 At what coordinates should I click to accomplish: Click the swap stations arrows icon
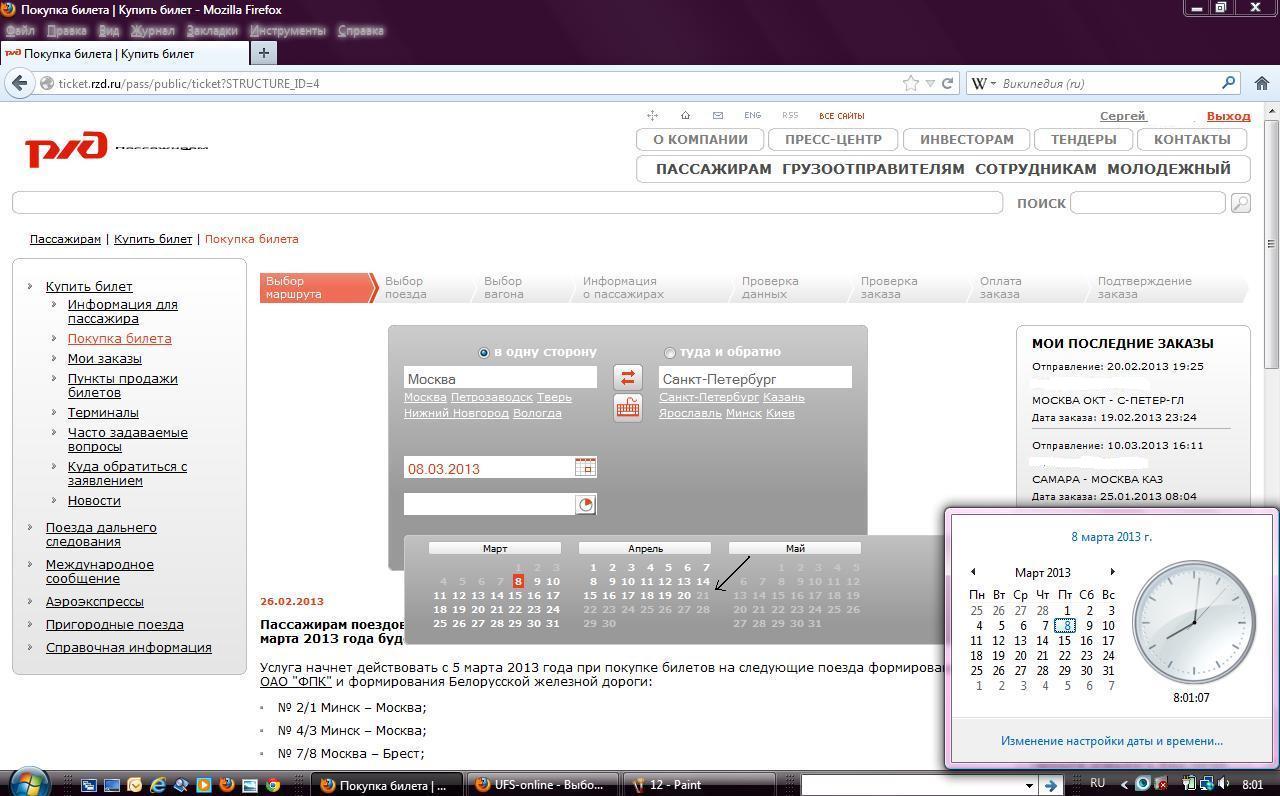click(x=627, y=377)
